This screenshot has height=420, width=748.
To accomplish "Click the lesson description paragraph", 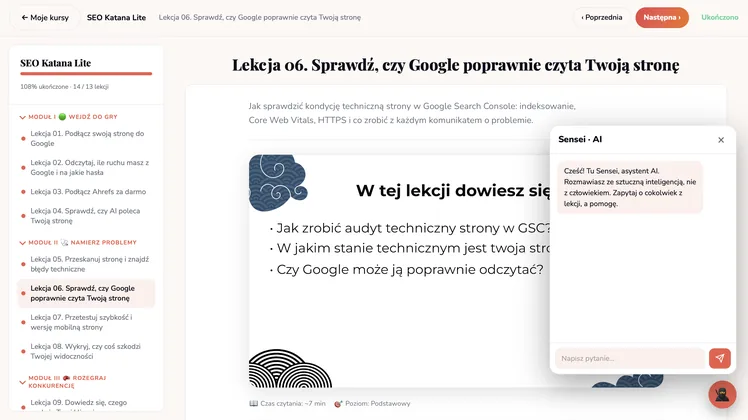I will tap(412, 113).
